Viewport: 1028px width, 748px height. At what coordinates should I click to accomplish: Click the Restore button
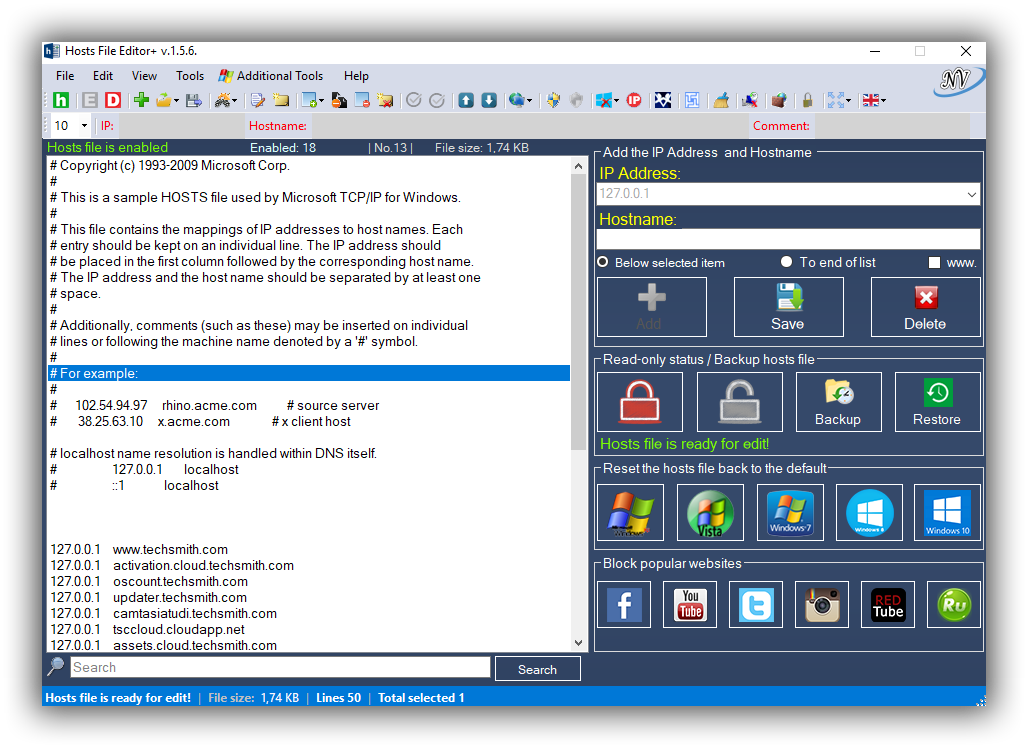[938, 402]
